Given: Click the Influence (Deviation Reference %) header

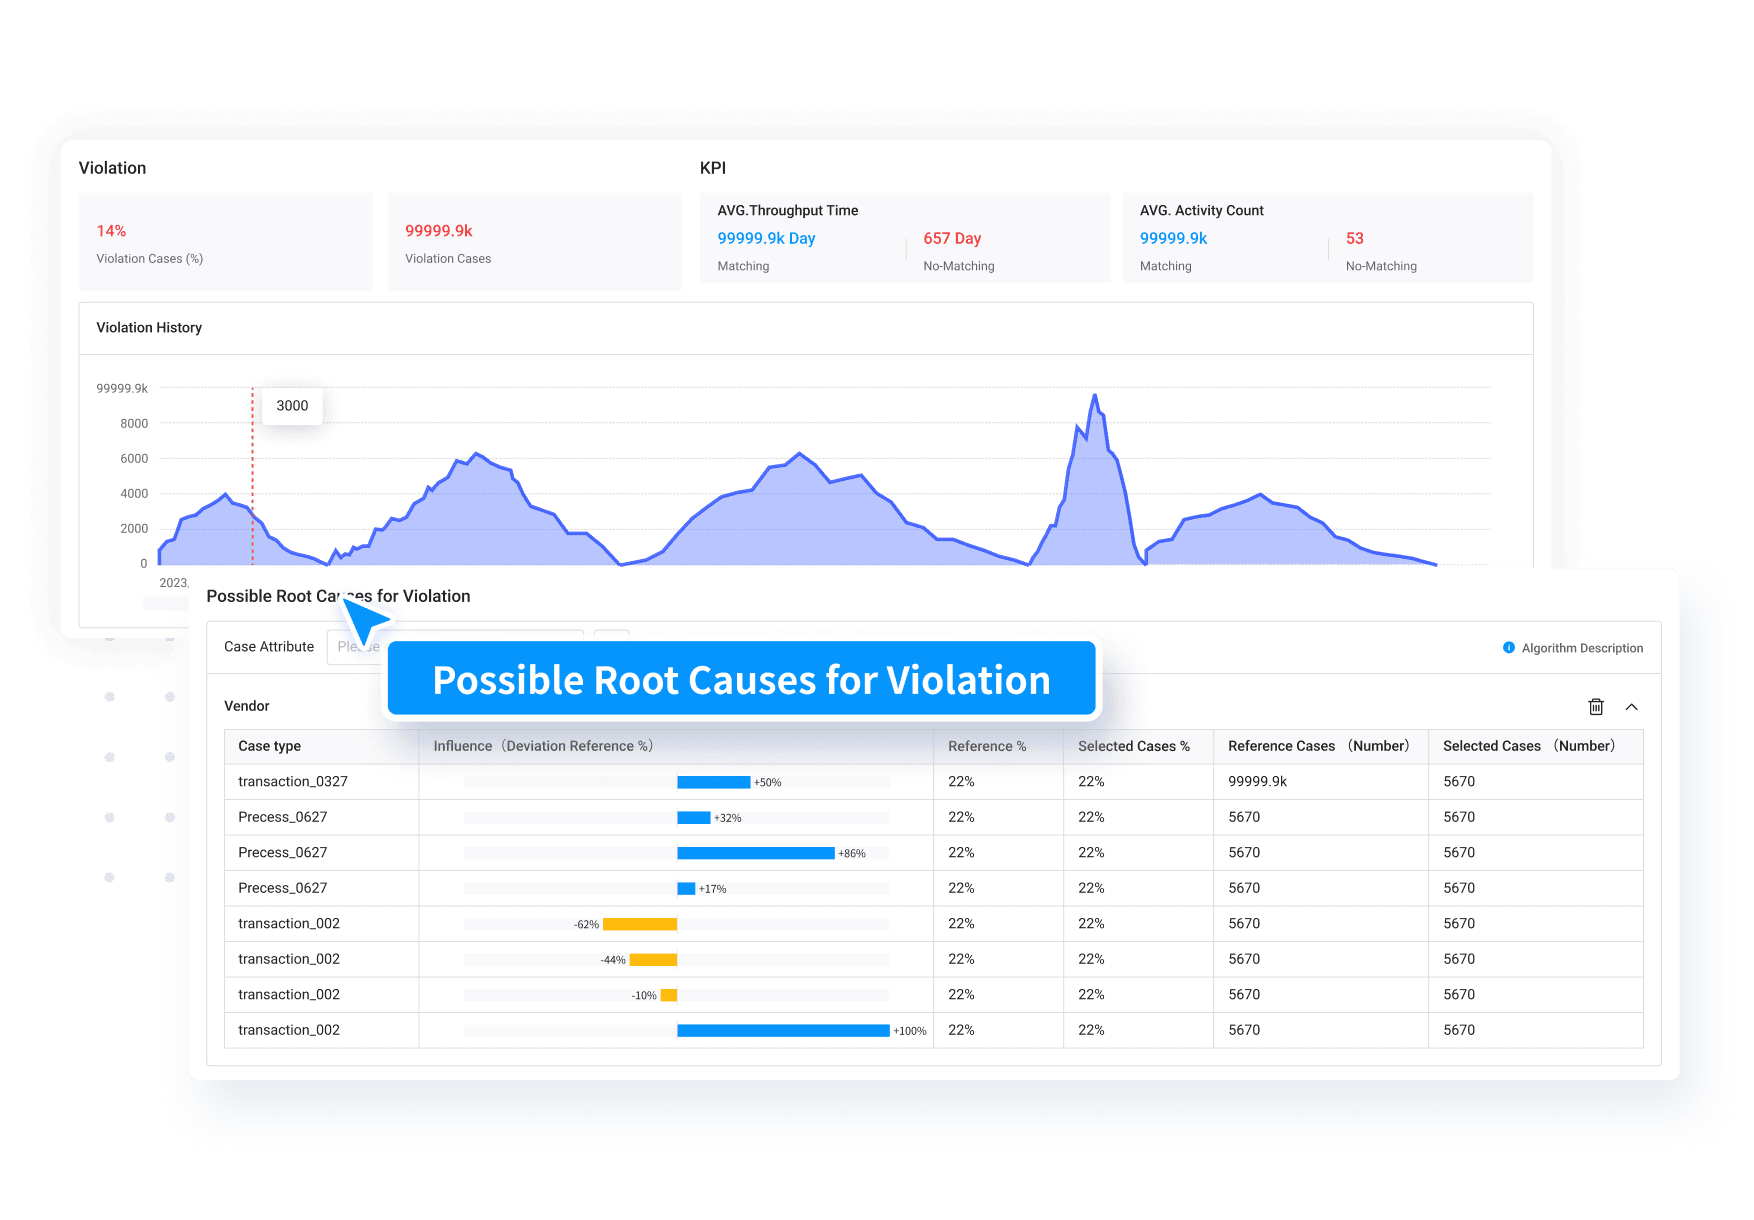Looking at the screenshot, I should (543, 746).
